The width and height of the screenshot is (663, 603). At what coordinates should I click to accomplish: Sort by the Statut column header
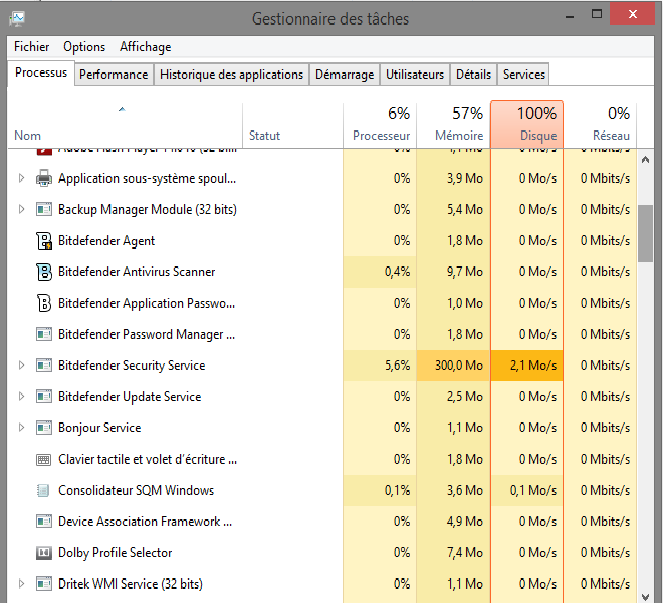293,125
